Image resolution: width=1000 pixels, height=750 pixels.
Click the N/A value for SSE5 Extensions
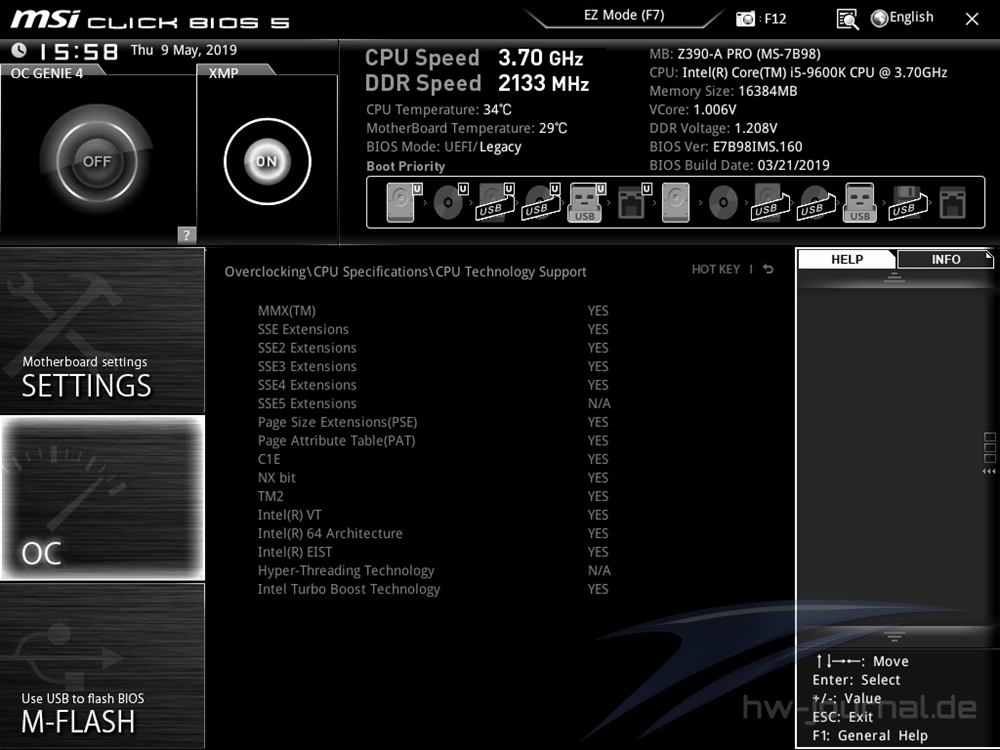coord(599,403)
